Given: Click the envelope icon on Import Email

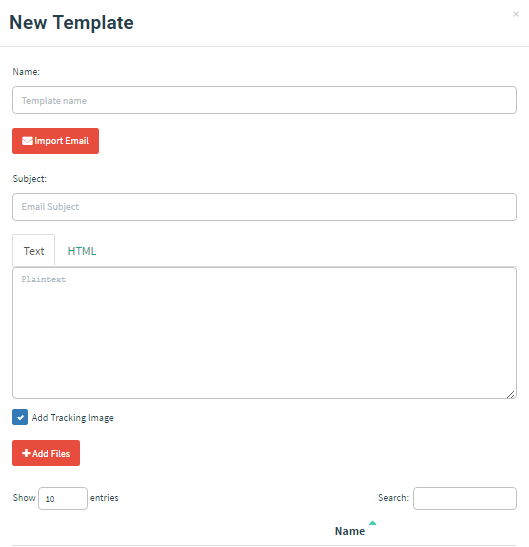Looking at the screenshot, I should pos(27,141).
